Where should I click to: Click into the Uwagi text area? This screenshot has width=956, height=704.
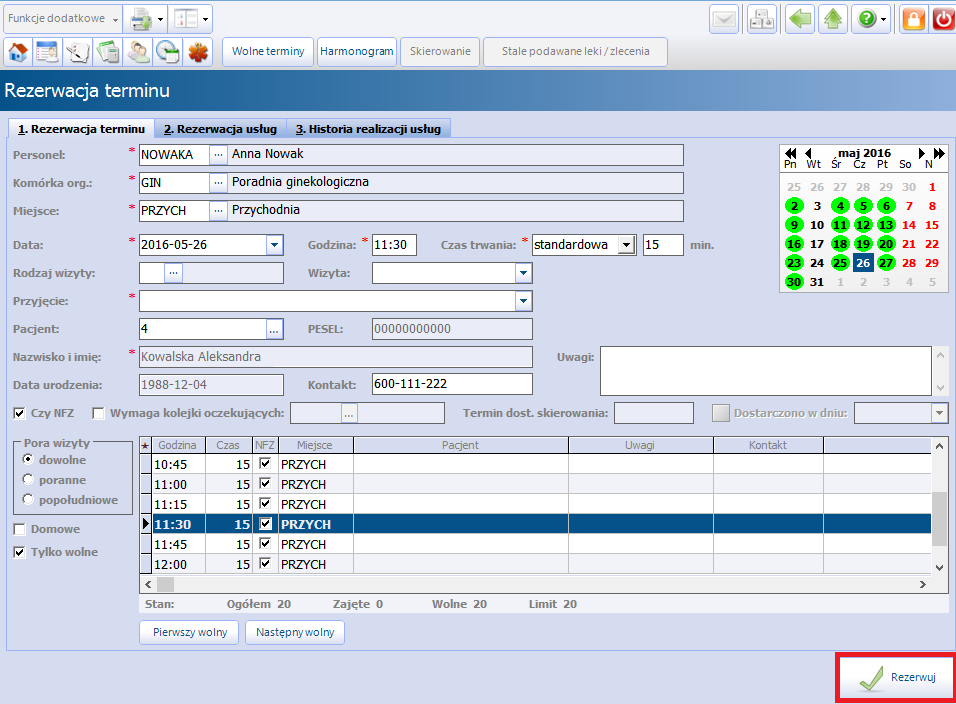click(x=766, y=371)
